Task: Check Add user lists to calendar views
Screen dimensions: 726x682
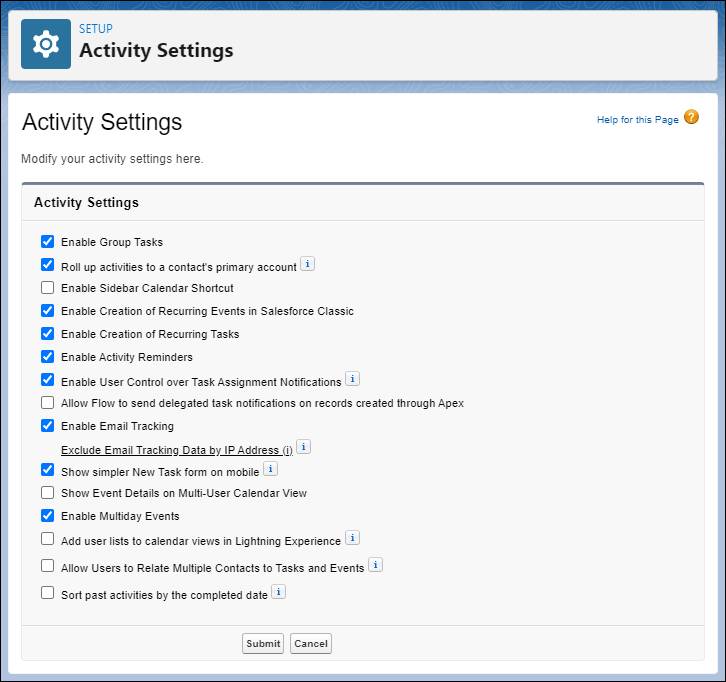Action: click(47, 538)
